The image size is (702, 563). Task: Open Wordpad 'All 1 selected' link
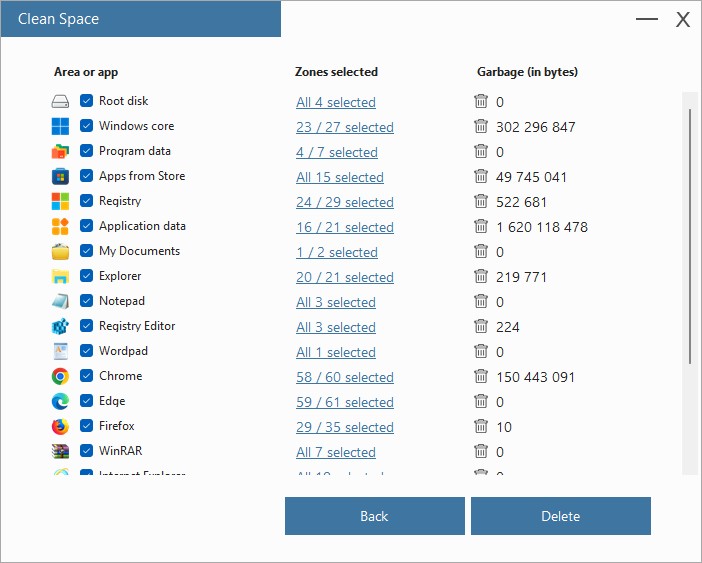[x=336, y=353]
